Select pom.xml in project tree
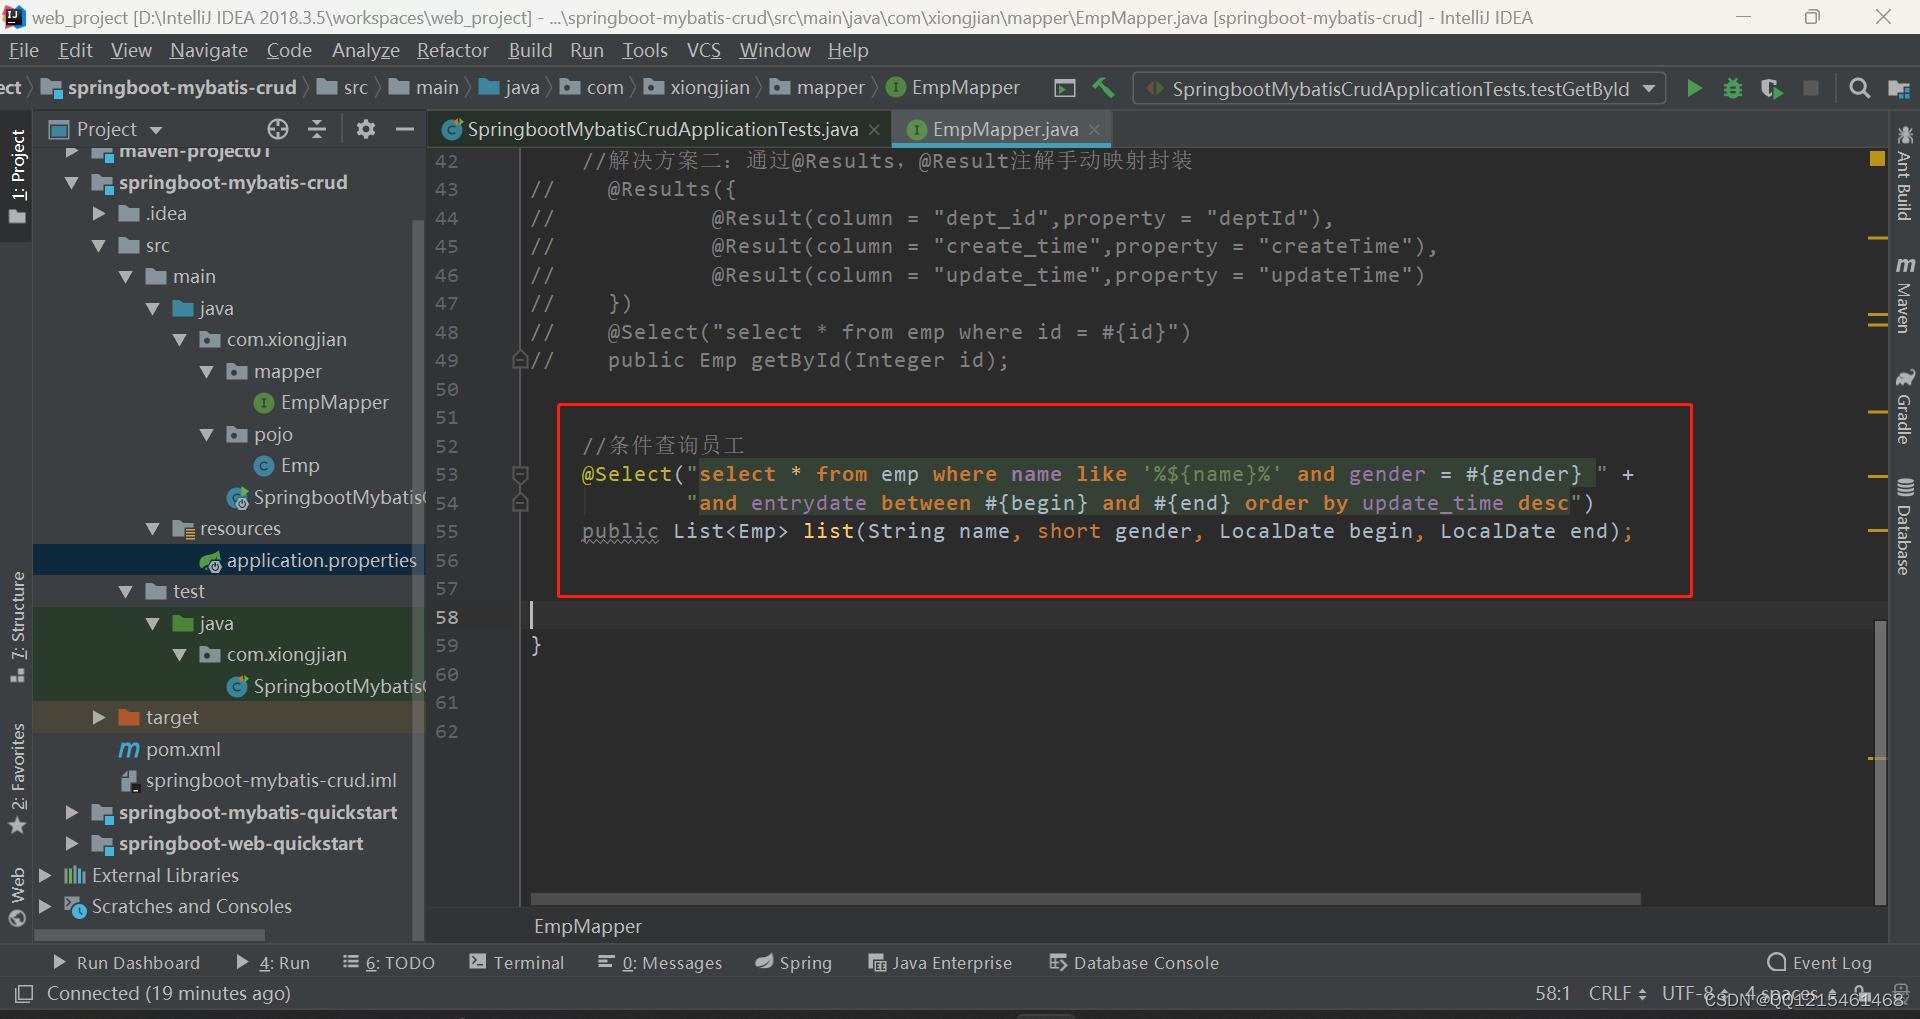 [x=170, y=749]
